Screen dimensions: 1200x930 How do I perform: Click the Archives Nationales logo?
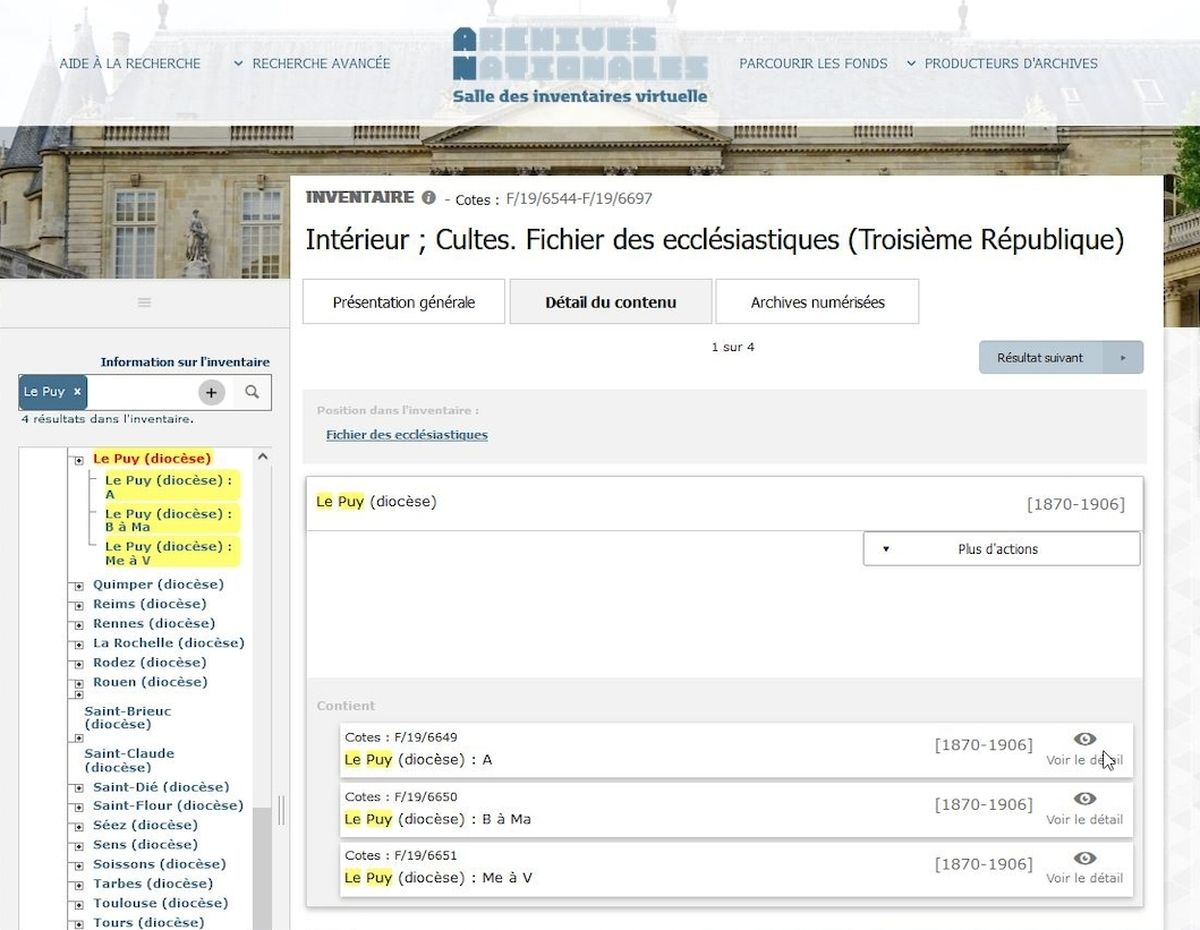pyautogui.click(x=580, y=66)
